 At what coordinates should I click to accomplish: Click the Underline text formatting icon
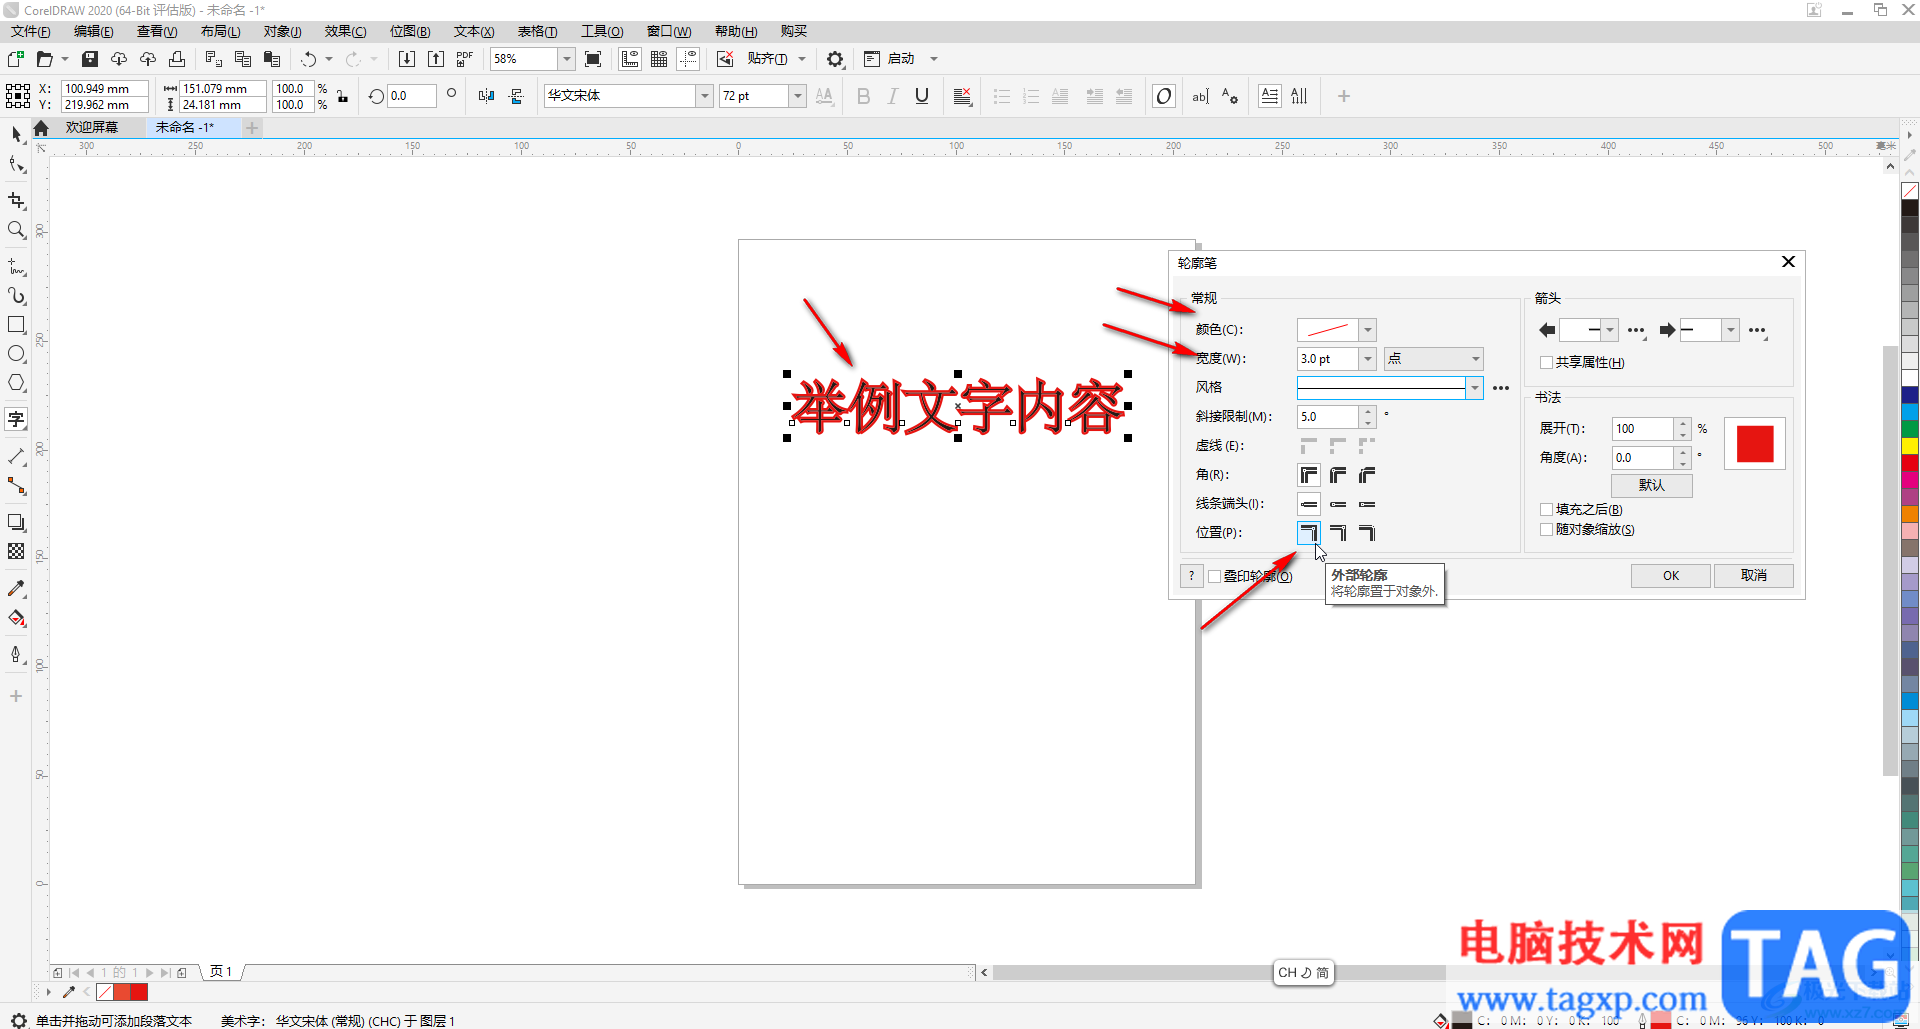922,96
